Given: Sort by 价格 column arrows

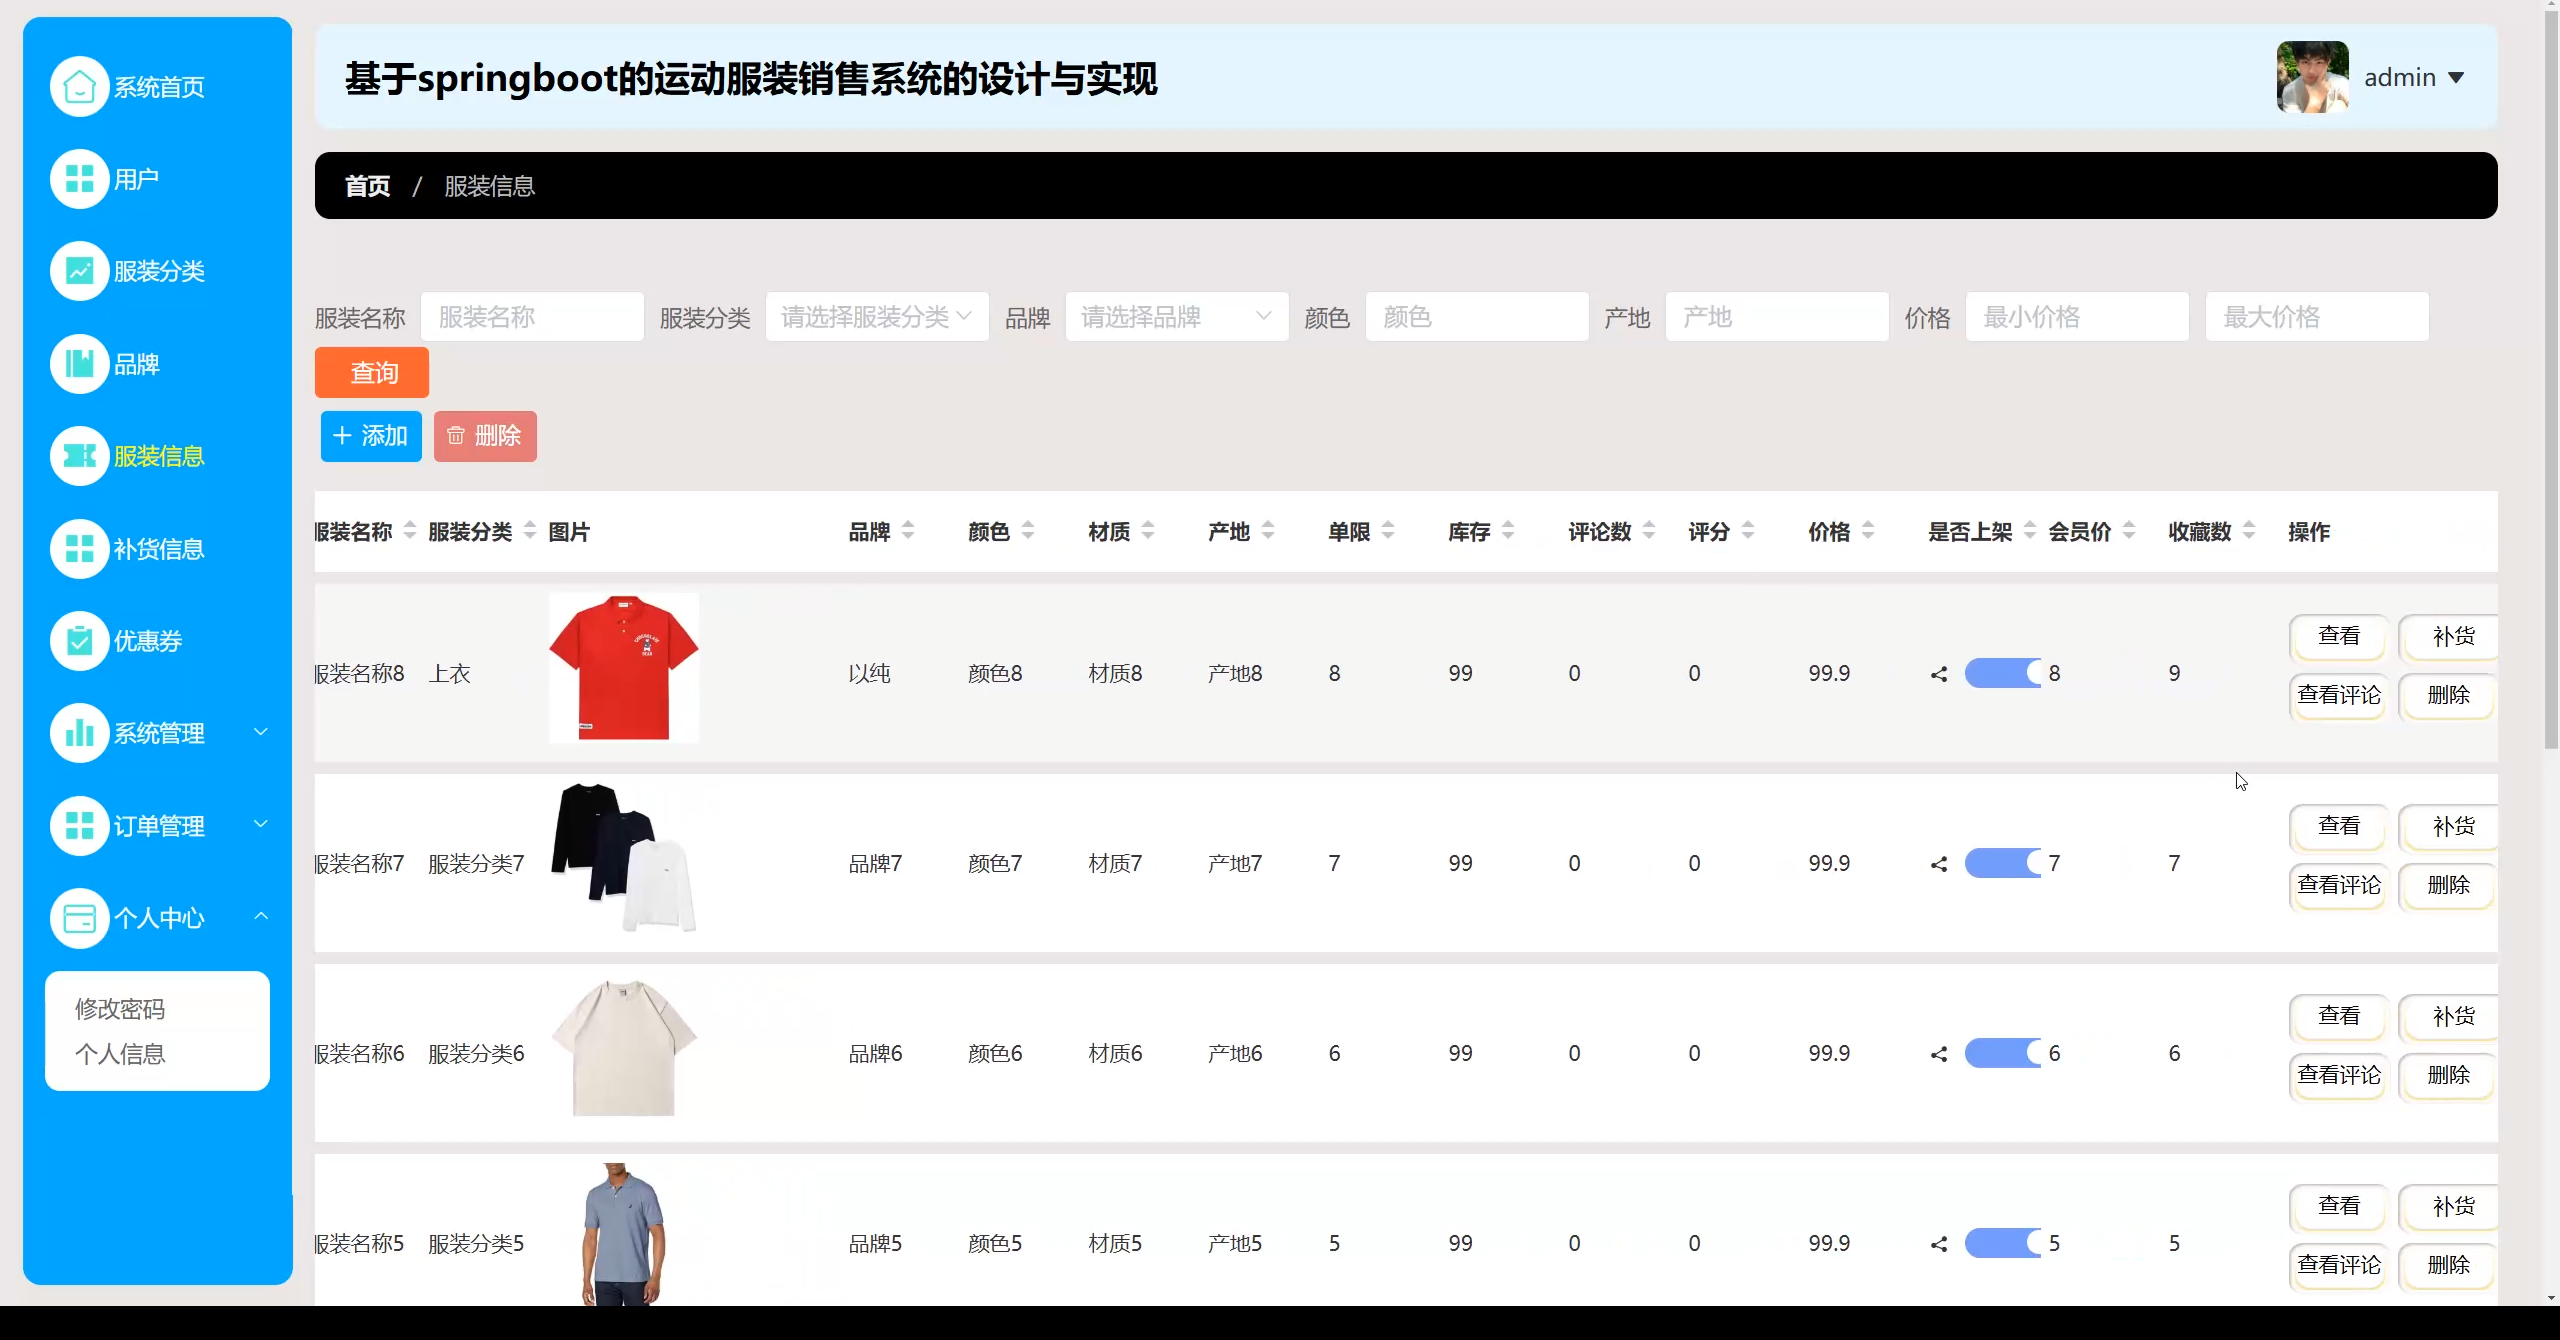Looking at the screenshot, I should point(1868,531).
